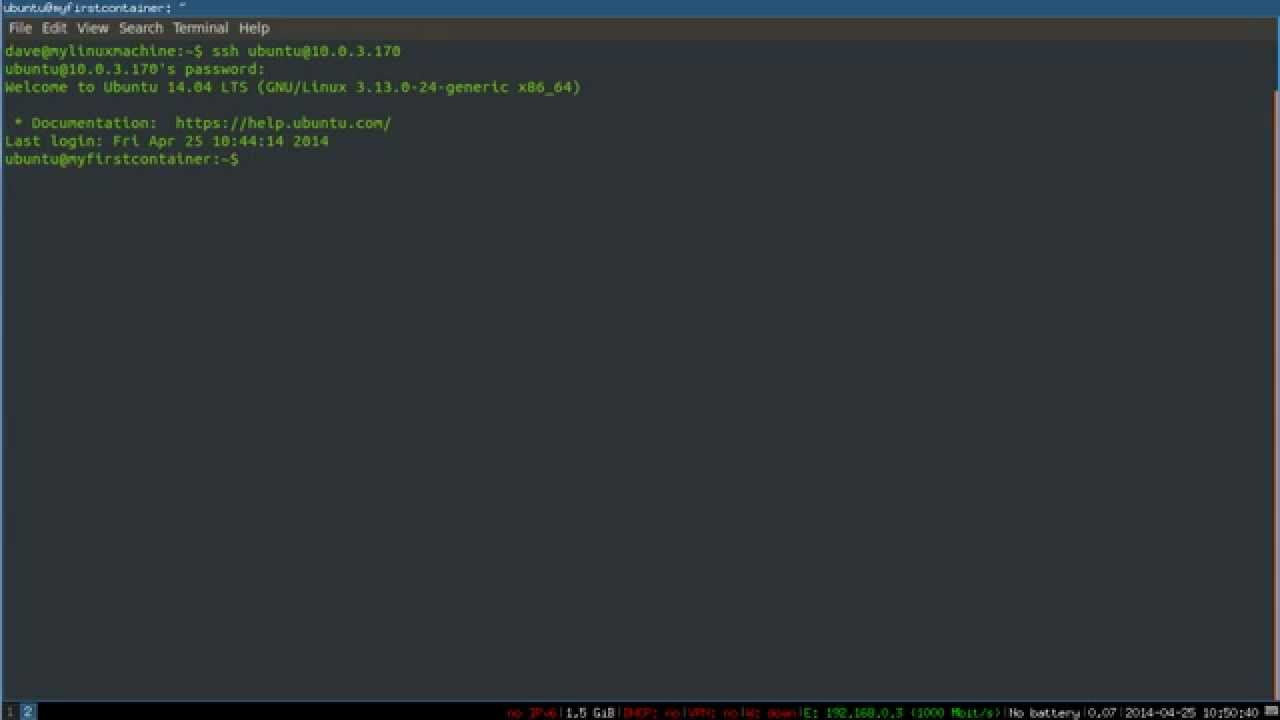Viewport: 1280px width, 720px height.
Task: Switch to workspace 1 in status bar
Action: pos(10,712)
